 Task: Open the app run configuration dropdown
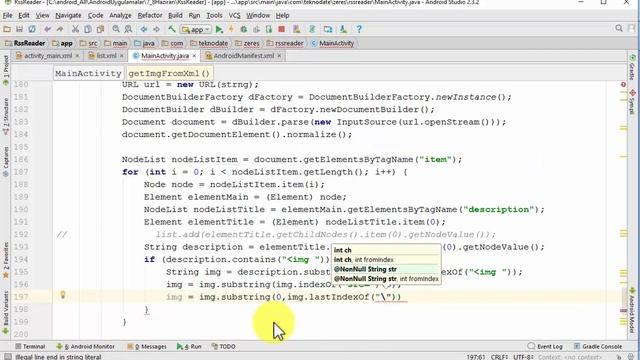pos(196,29)
